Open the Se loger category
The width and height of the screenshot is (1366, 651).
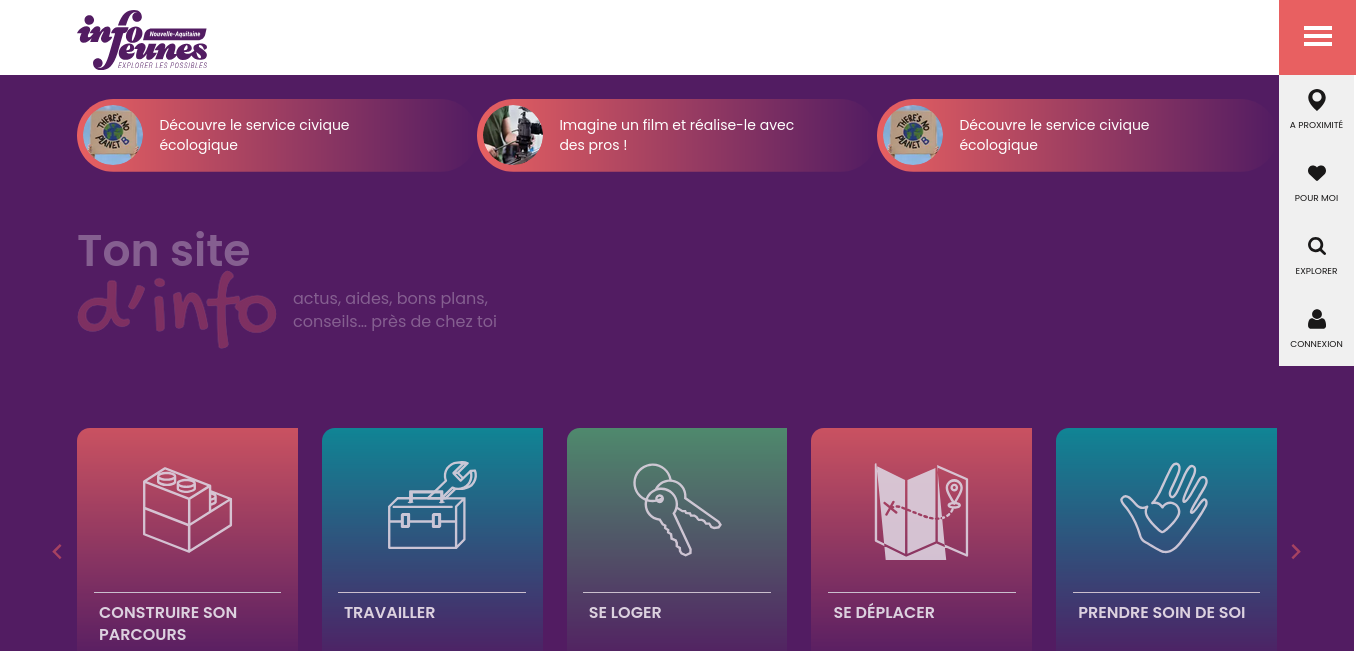(677, 540)
